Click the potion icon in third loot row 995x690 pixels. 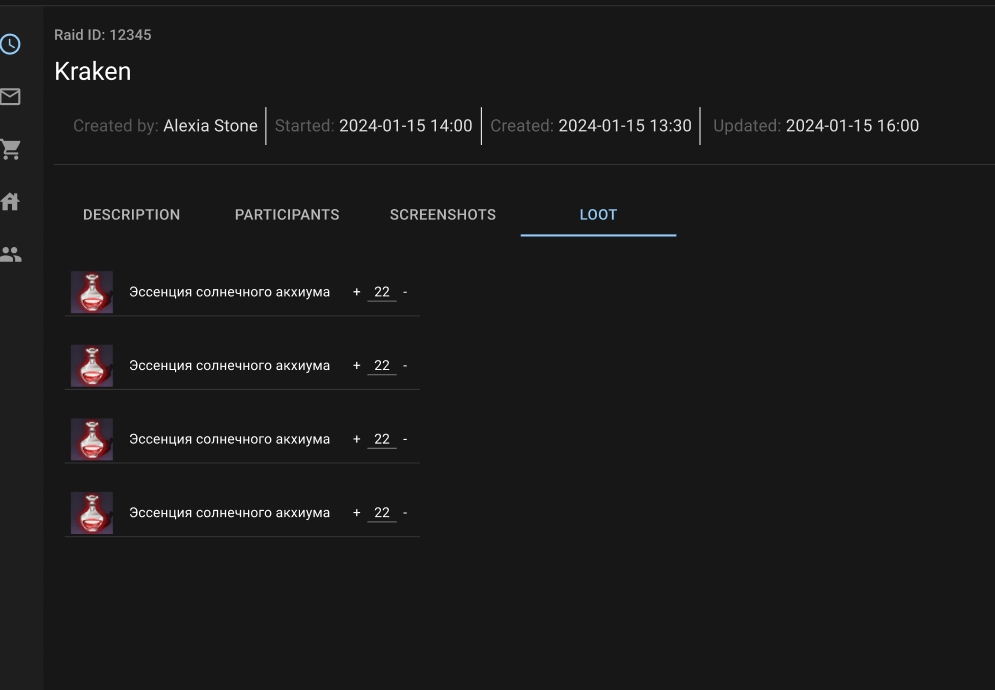92,439
